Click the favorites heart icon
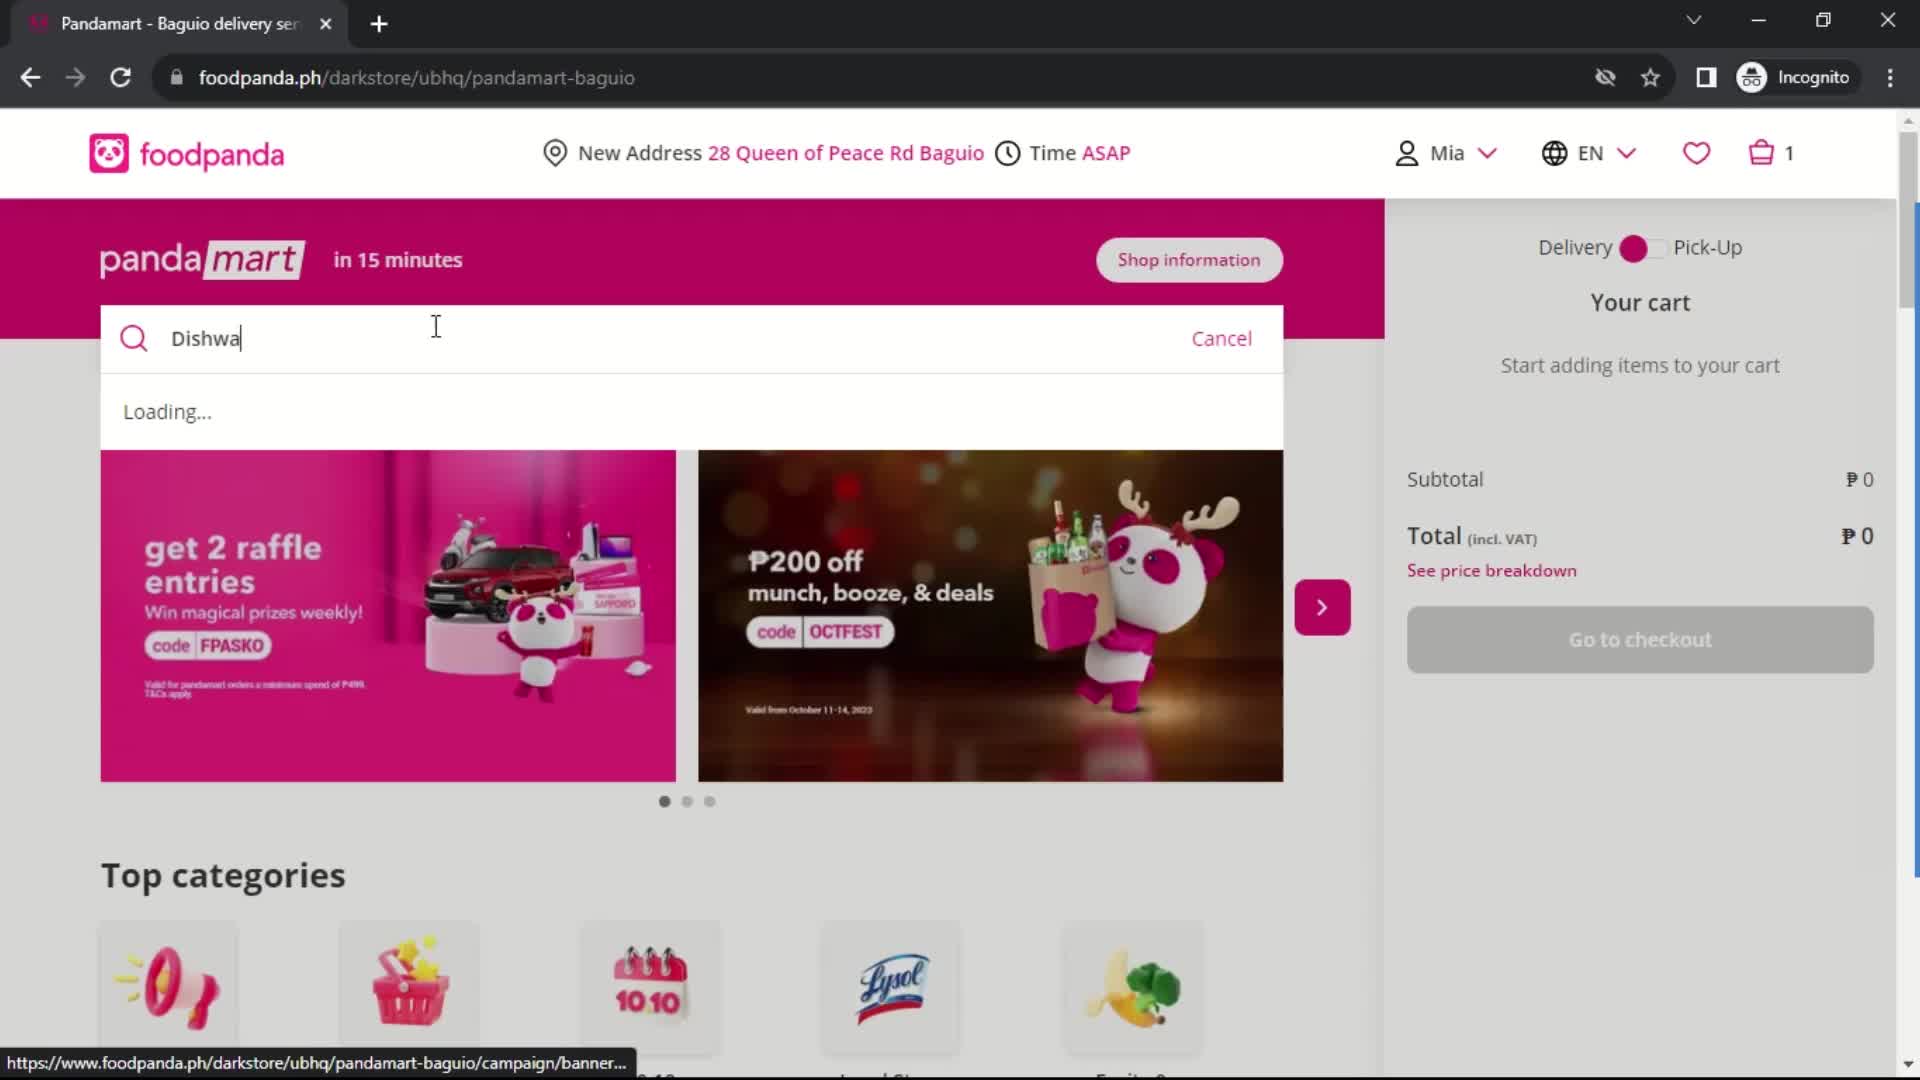 coord(1697,153)
